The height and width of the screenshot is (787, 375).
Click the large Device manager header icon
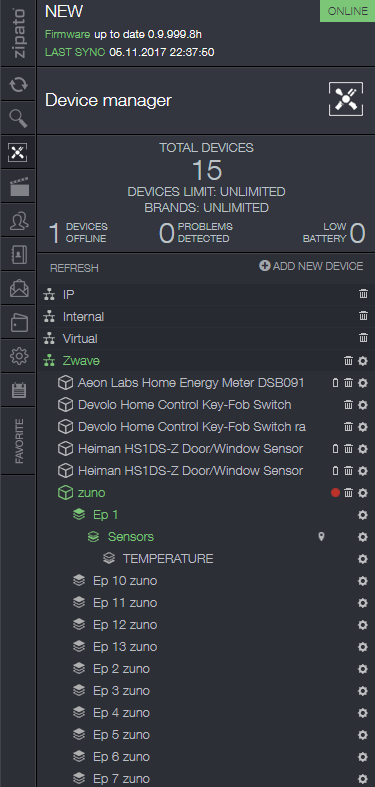[346, 99]
